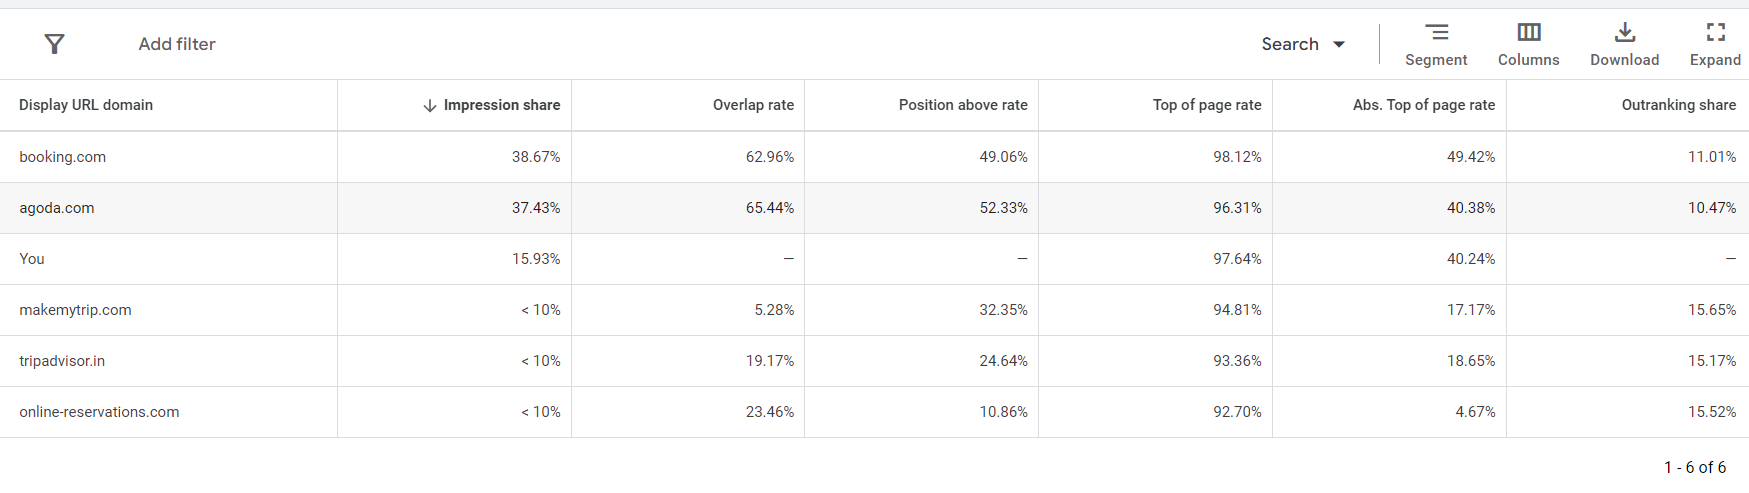Expand the table to full screen
The image size is (1749, 493).
(x=1715, y=33)
